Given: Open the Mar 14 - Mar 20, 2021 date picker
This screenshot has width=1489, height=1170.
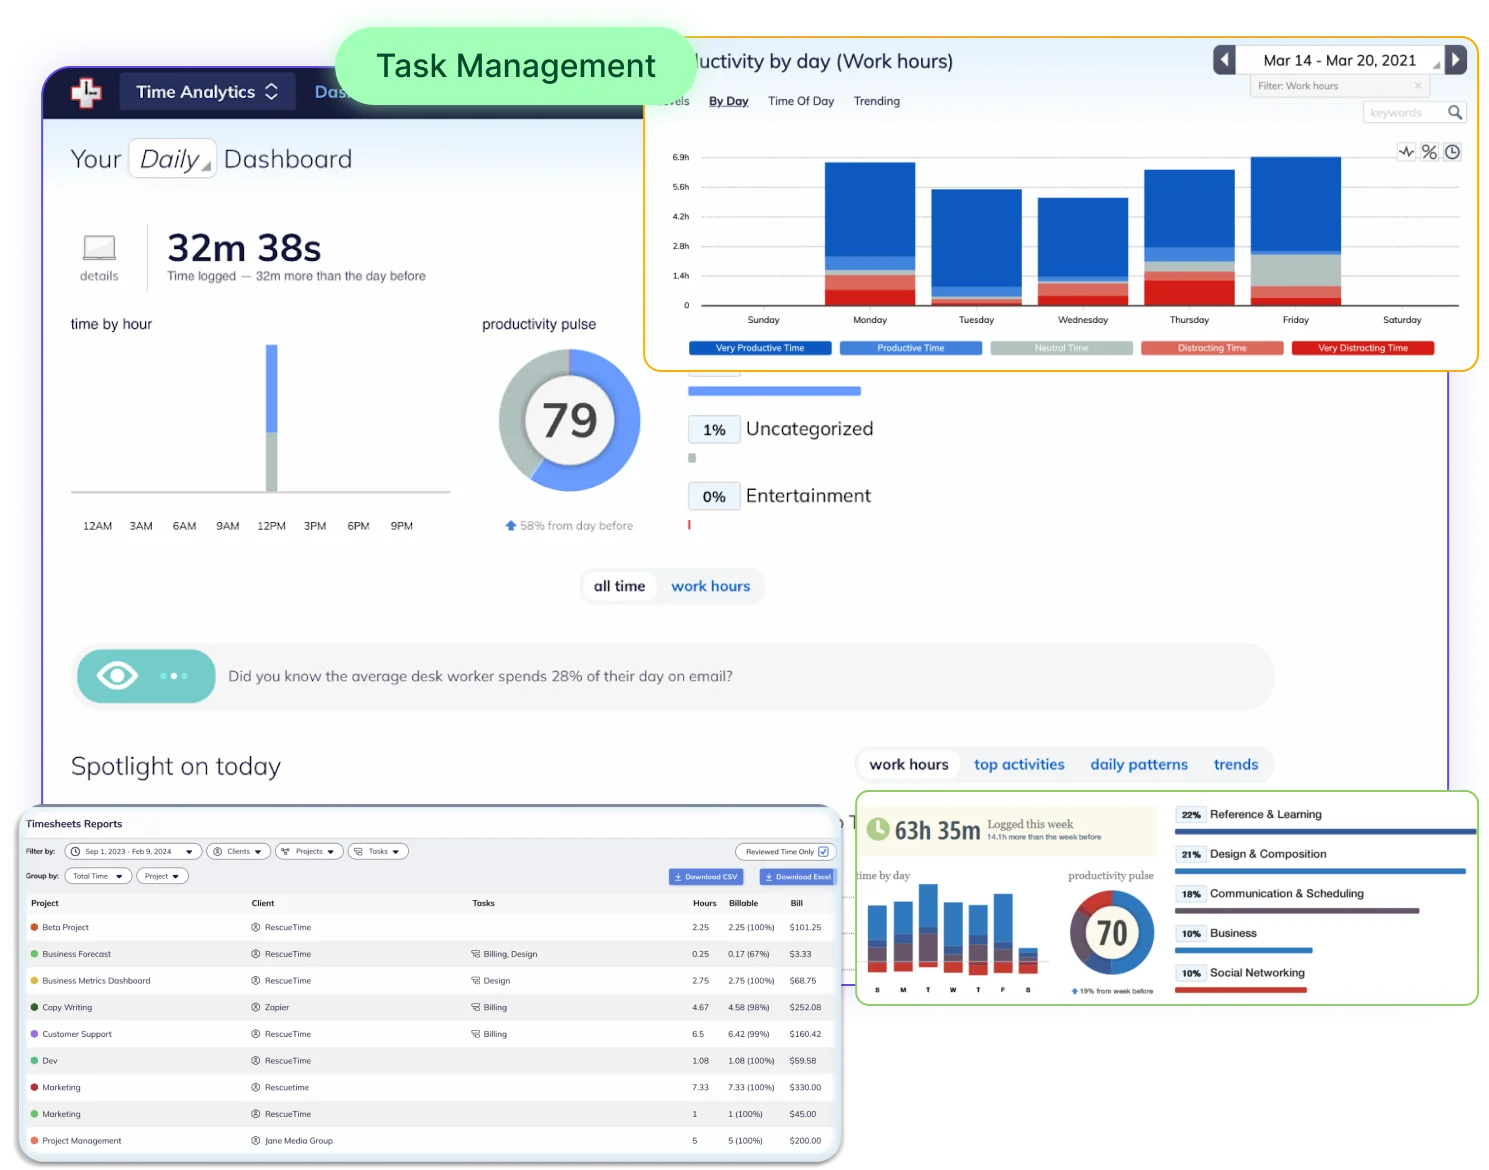Looking at the screenshot, I should click(1340, 60).
